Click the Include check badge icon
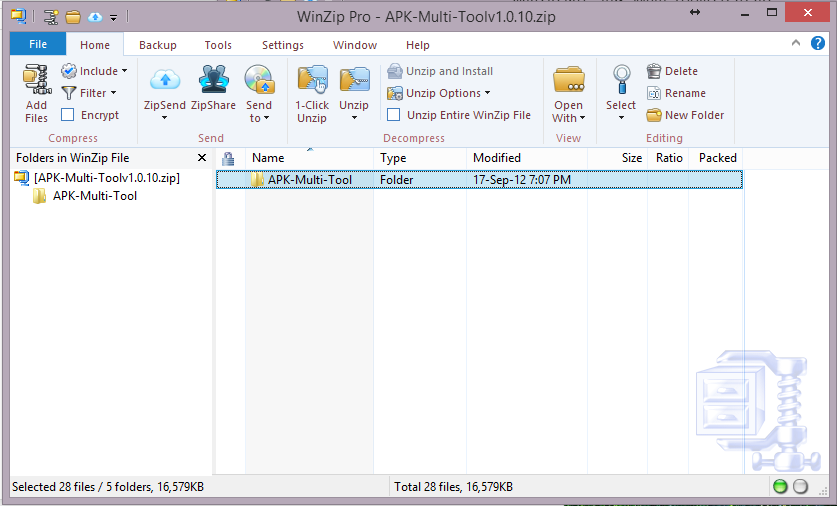This screenshot has height=506, width=837. pyautogui.click(x=69, y=71)
